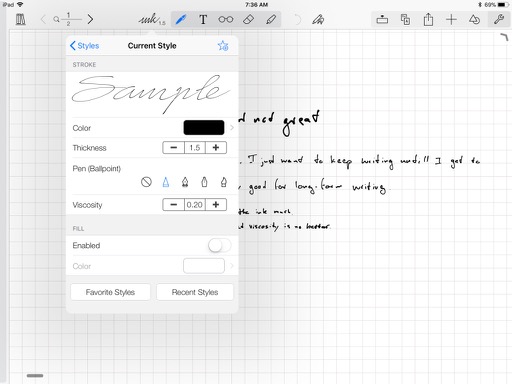Increase Thickness with plus button
Image resolution: width=512 pixels, height=384 pixels.
(216, 148)
